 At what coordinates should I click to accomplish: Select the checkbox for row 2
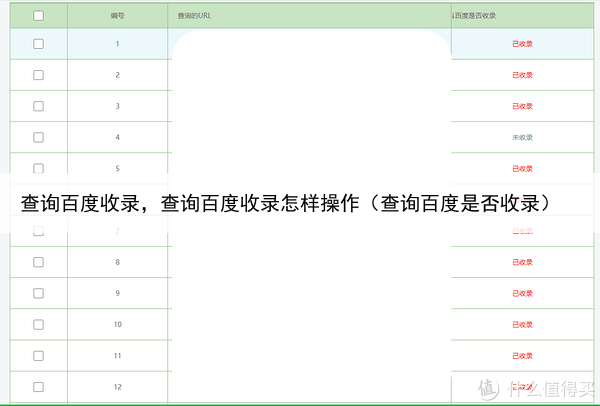(38, 75)
